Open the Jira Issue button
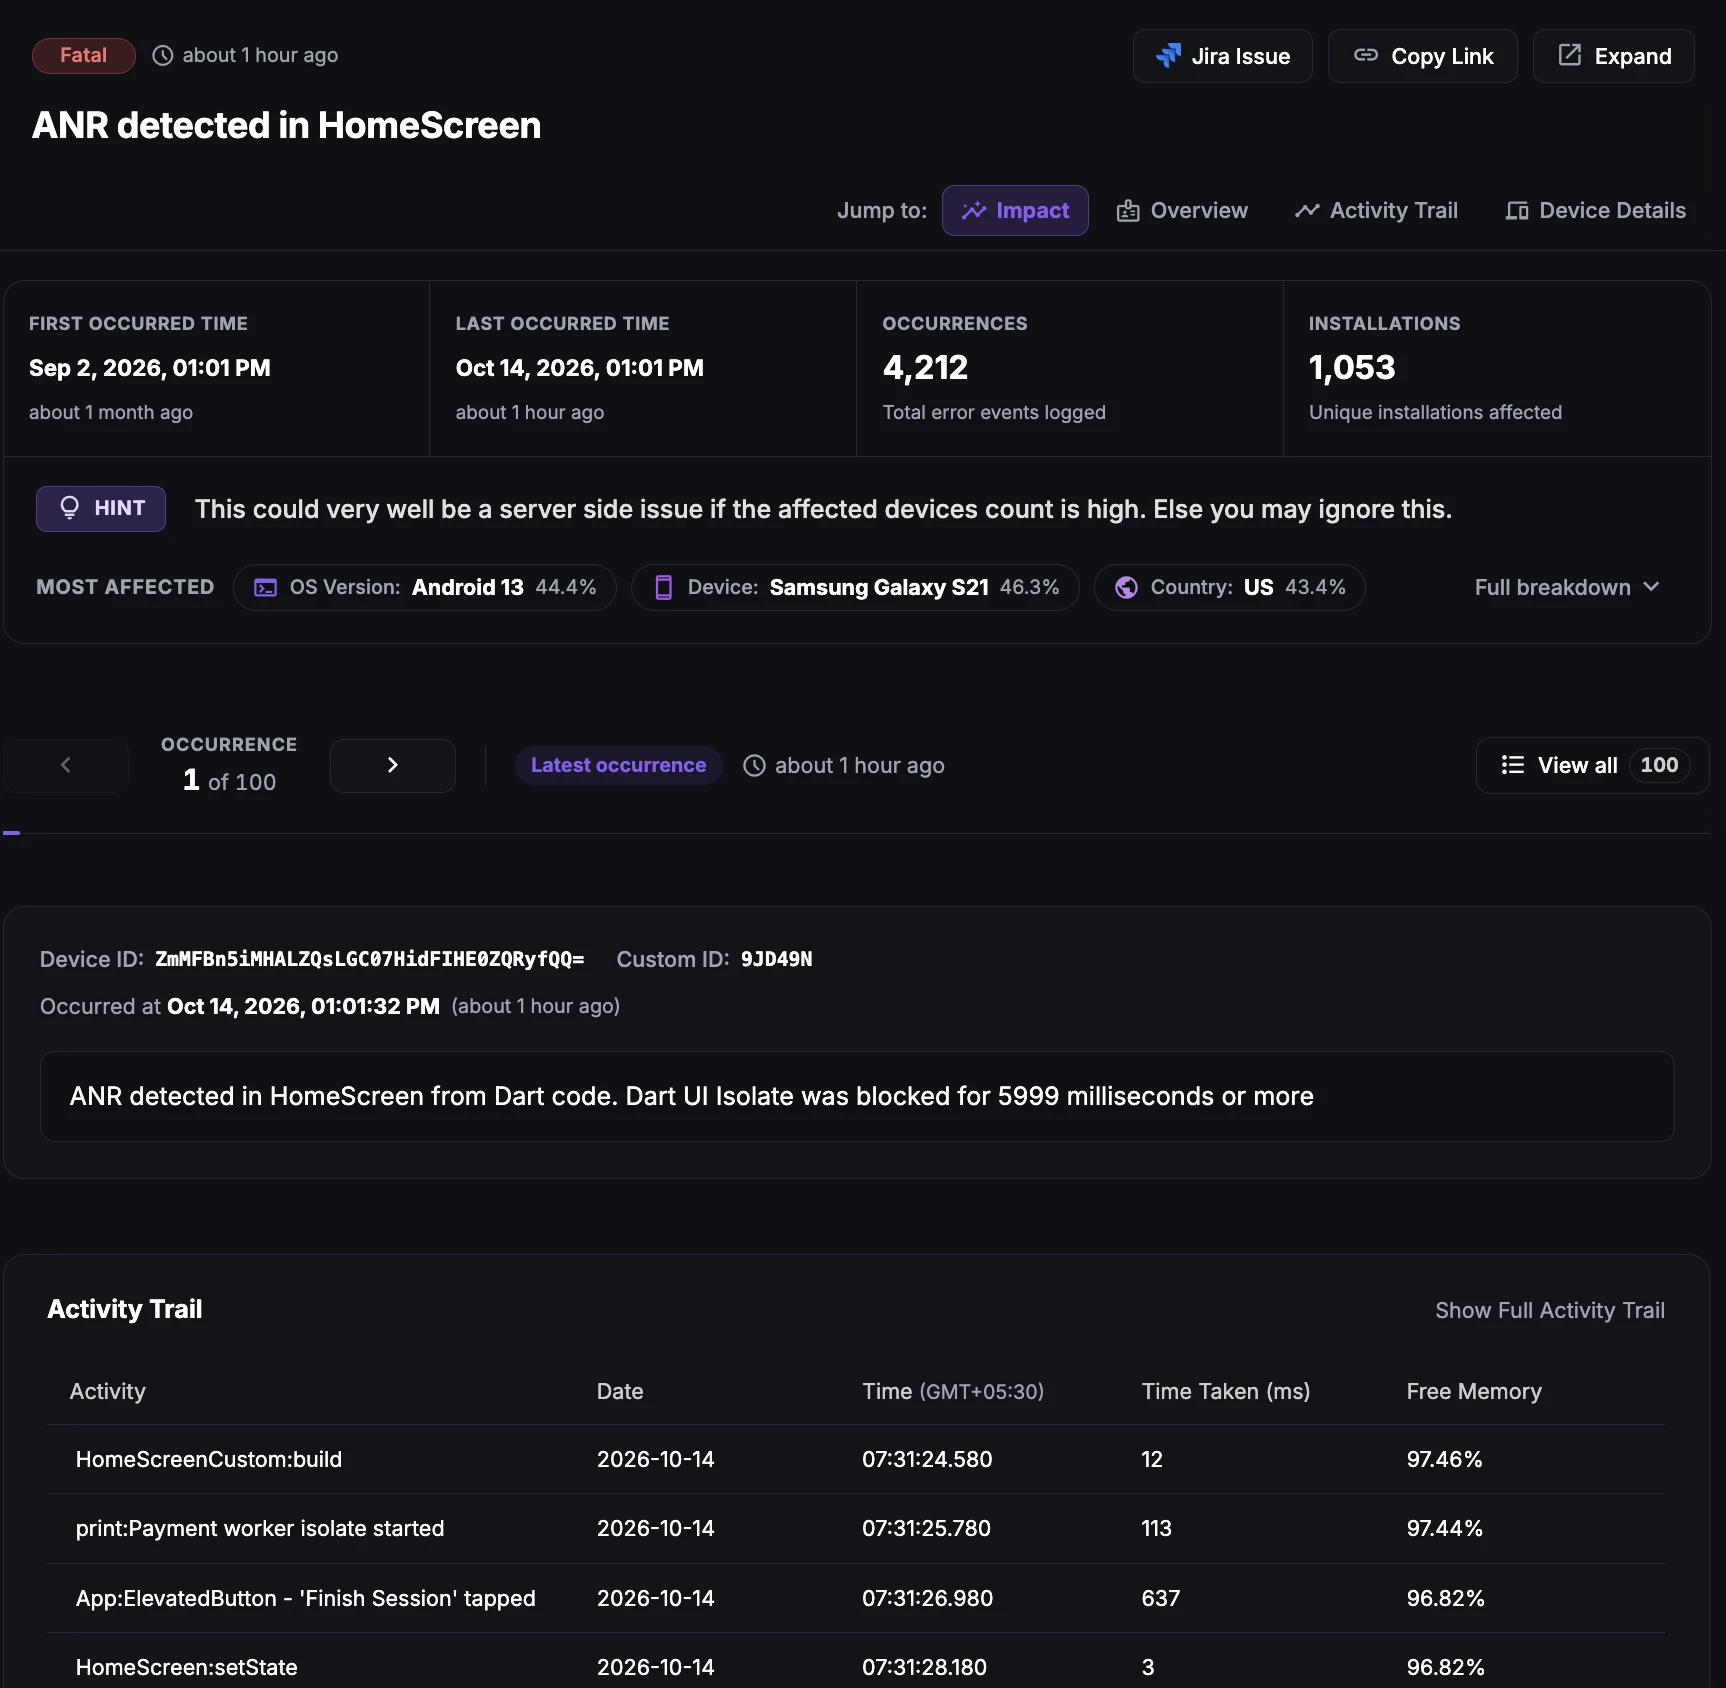The width and height of the screenshot is (1726, 1688). tap(1222, 56)
